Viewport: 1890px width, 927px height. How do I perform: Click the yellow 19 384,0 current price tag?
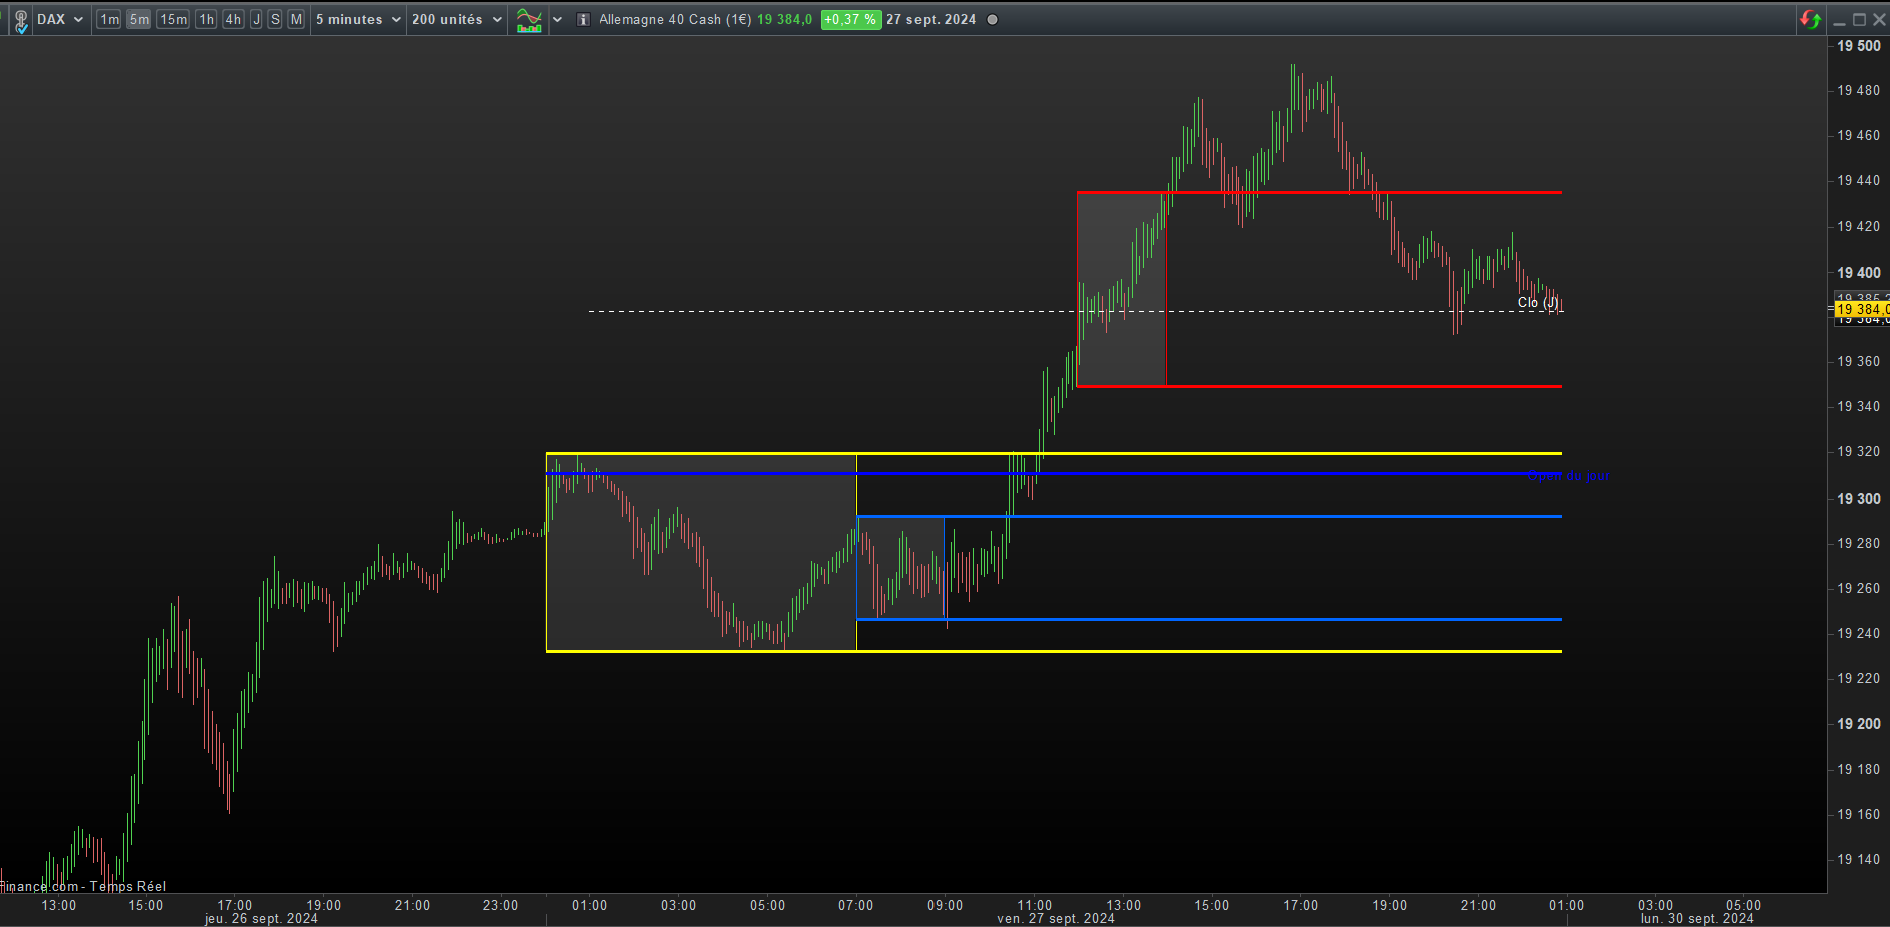pos(1862,310)
